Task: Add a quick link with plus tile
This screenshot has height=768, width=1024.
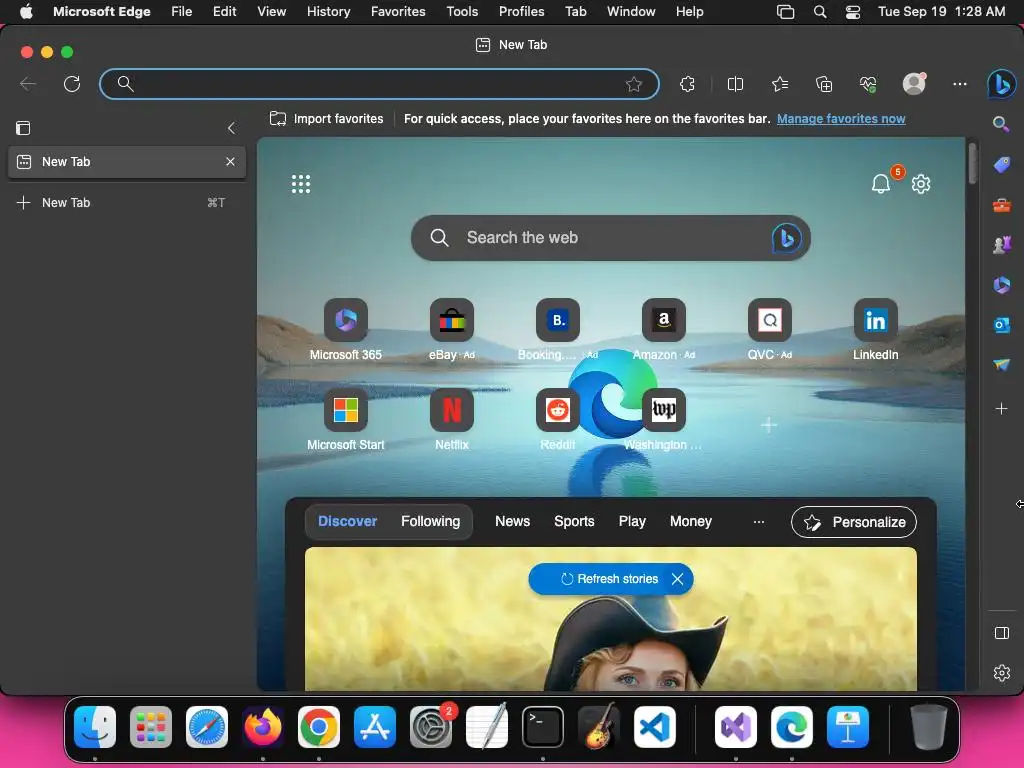Action: tap(769, 425)
